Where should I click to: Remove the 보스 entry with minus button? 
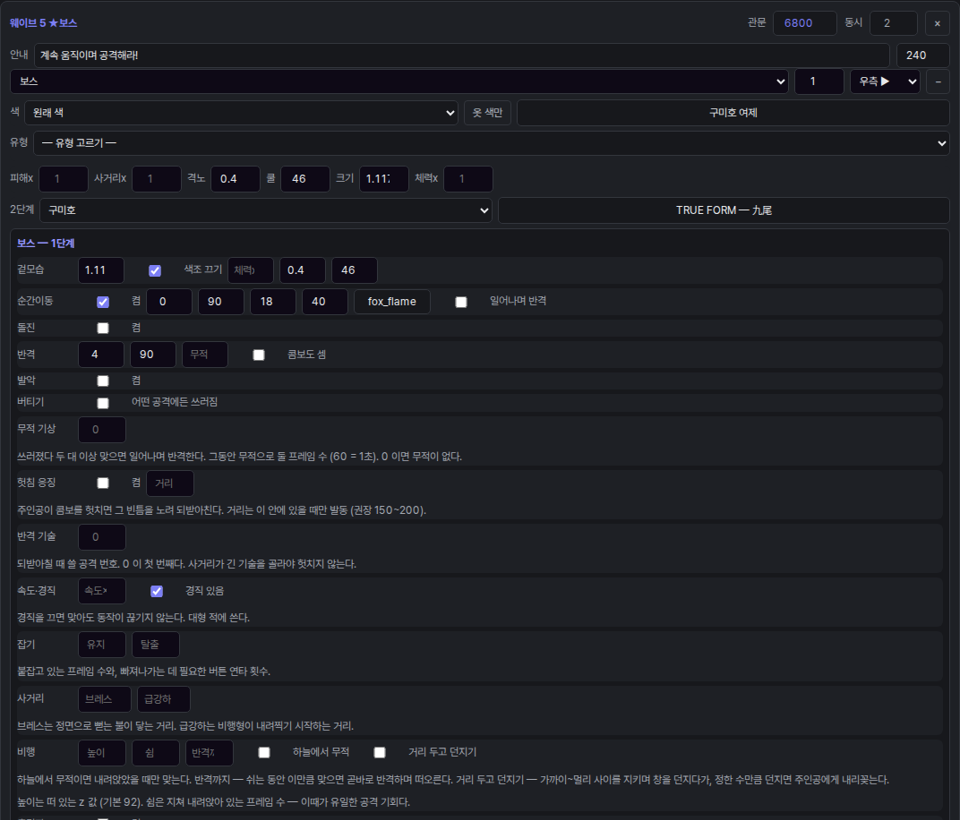(x=937, y=81)
